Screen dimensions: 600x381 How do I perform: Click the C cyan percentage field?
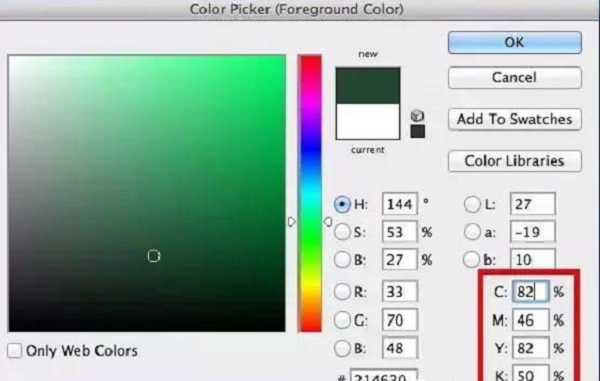tap(530, 292)
